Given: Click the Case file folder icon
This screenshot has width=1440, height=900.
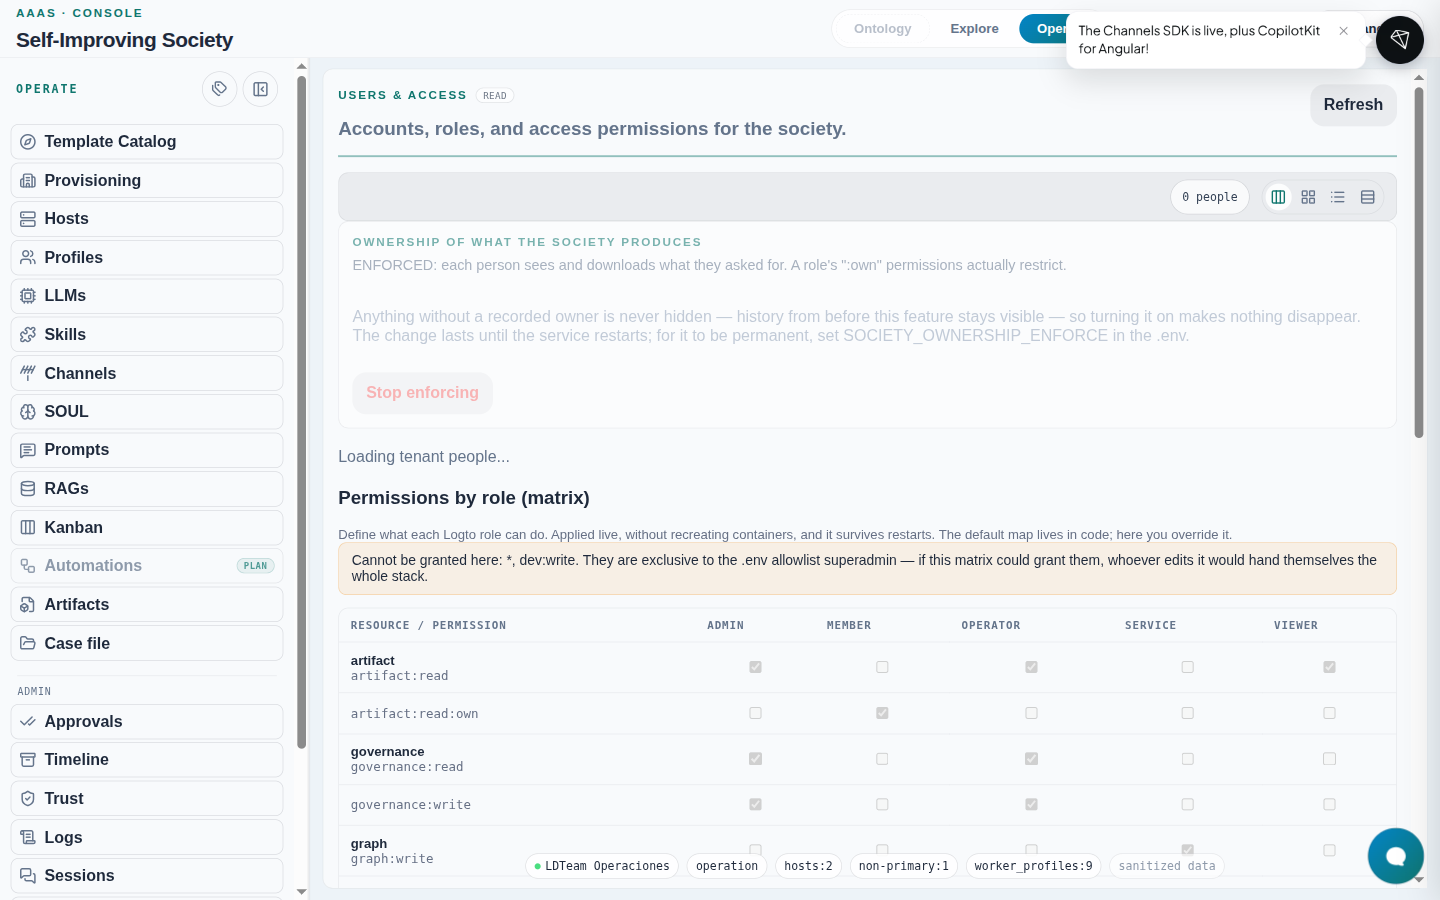Looking at the screenshot, I should tap(28, 643).
